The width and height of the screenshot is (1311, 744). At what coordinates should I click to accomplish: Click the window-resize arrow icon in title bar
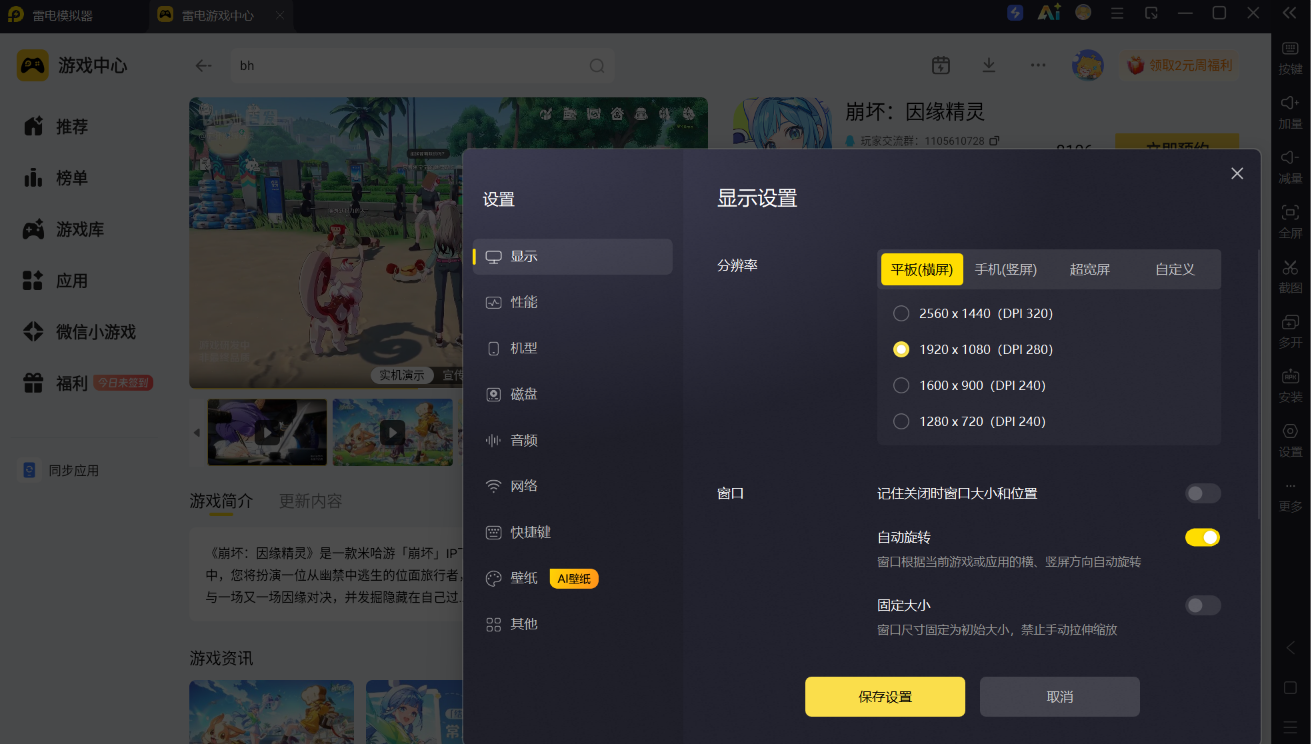pyautogui.click(x=1151, y=13)
